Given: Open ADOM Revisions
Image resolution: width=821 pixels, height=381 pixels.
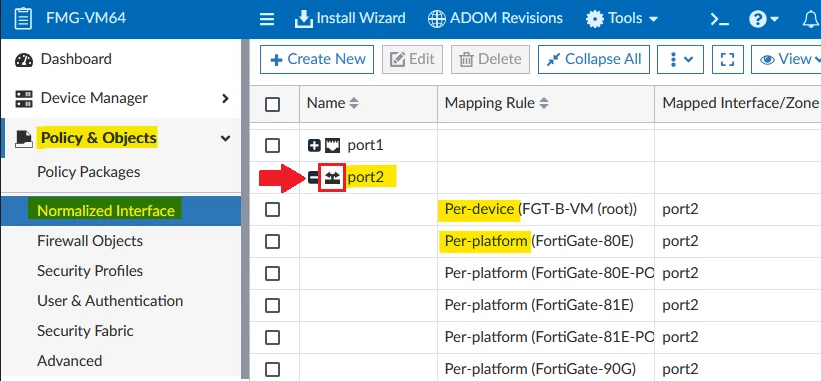Looking at the screenshot, I should [x=495, y=19].
